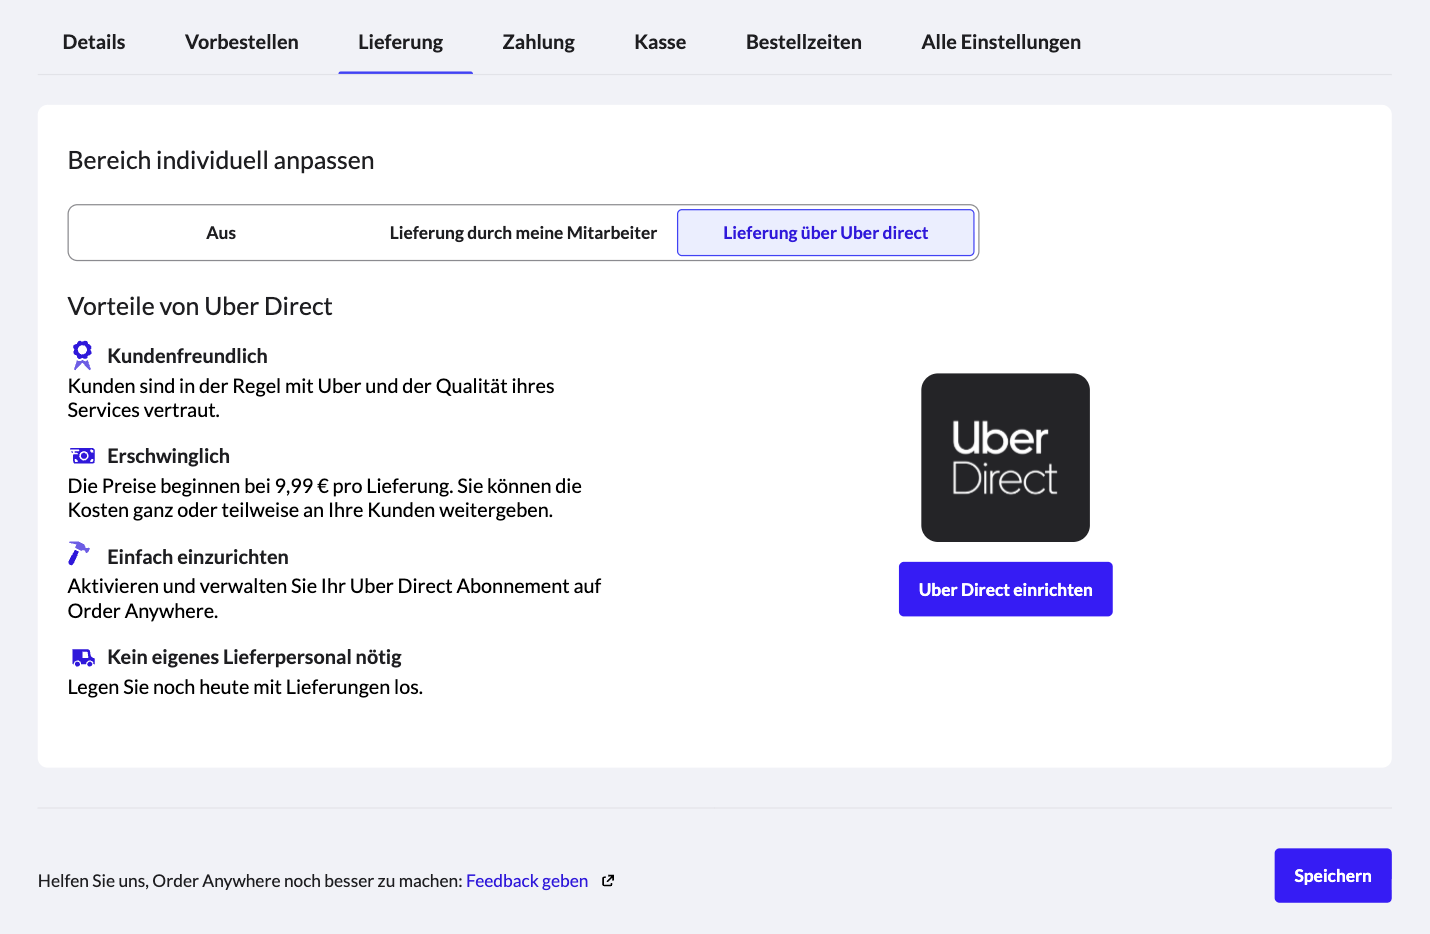1430x934 pixels.
Task: Click the external link icon beside Feedback geben
Action: pyautogui.click(x=608, y=881)
